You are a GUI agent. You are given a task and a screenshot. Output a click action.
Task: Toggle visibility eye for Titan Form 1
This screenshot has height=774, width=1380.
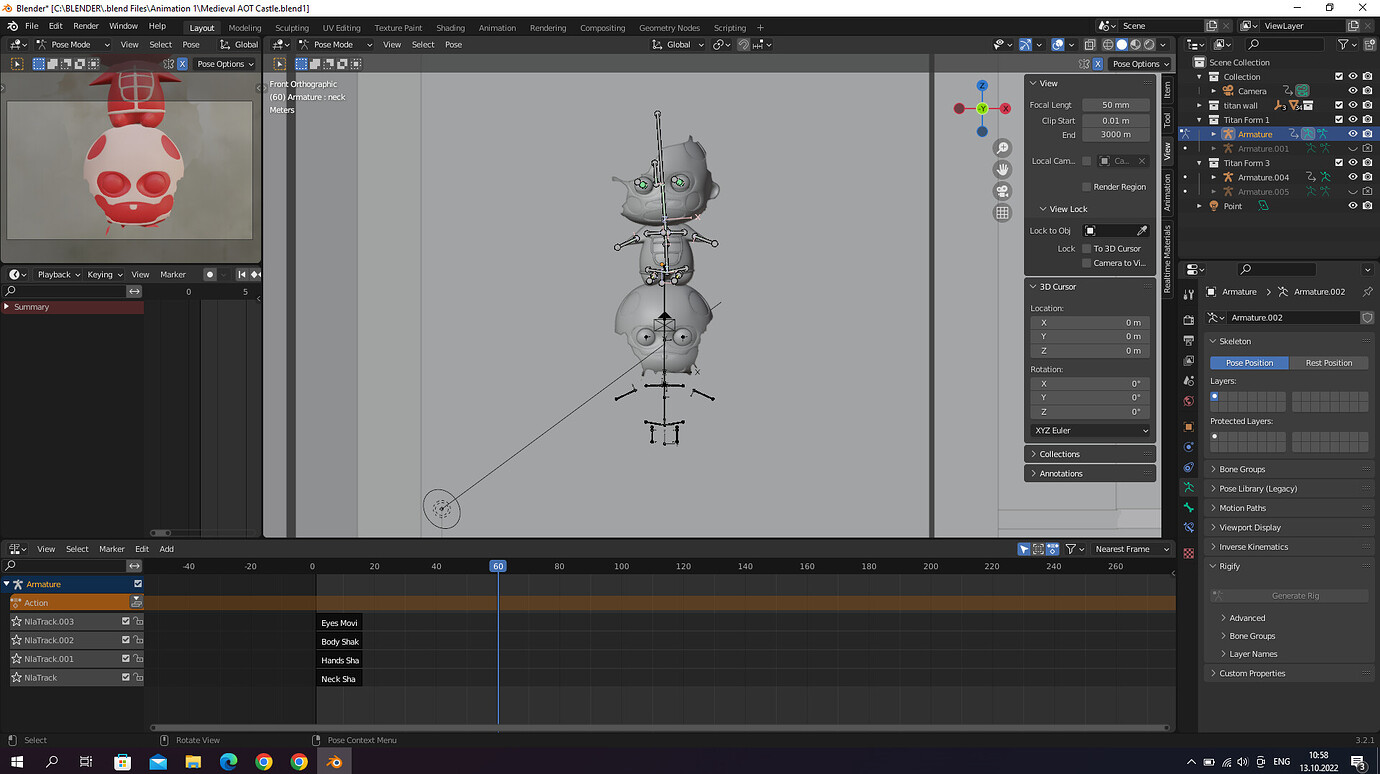tap(1353, 119)
